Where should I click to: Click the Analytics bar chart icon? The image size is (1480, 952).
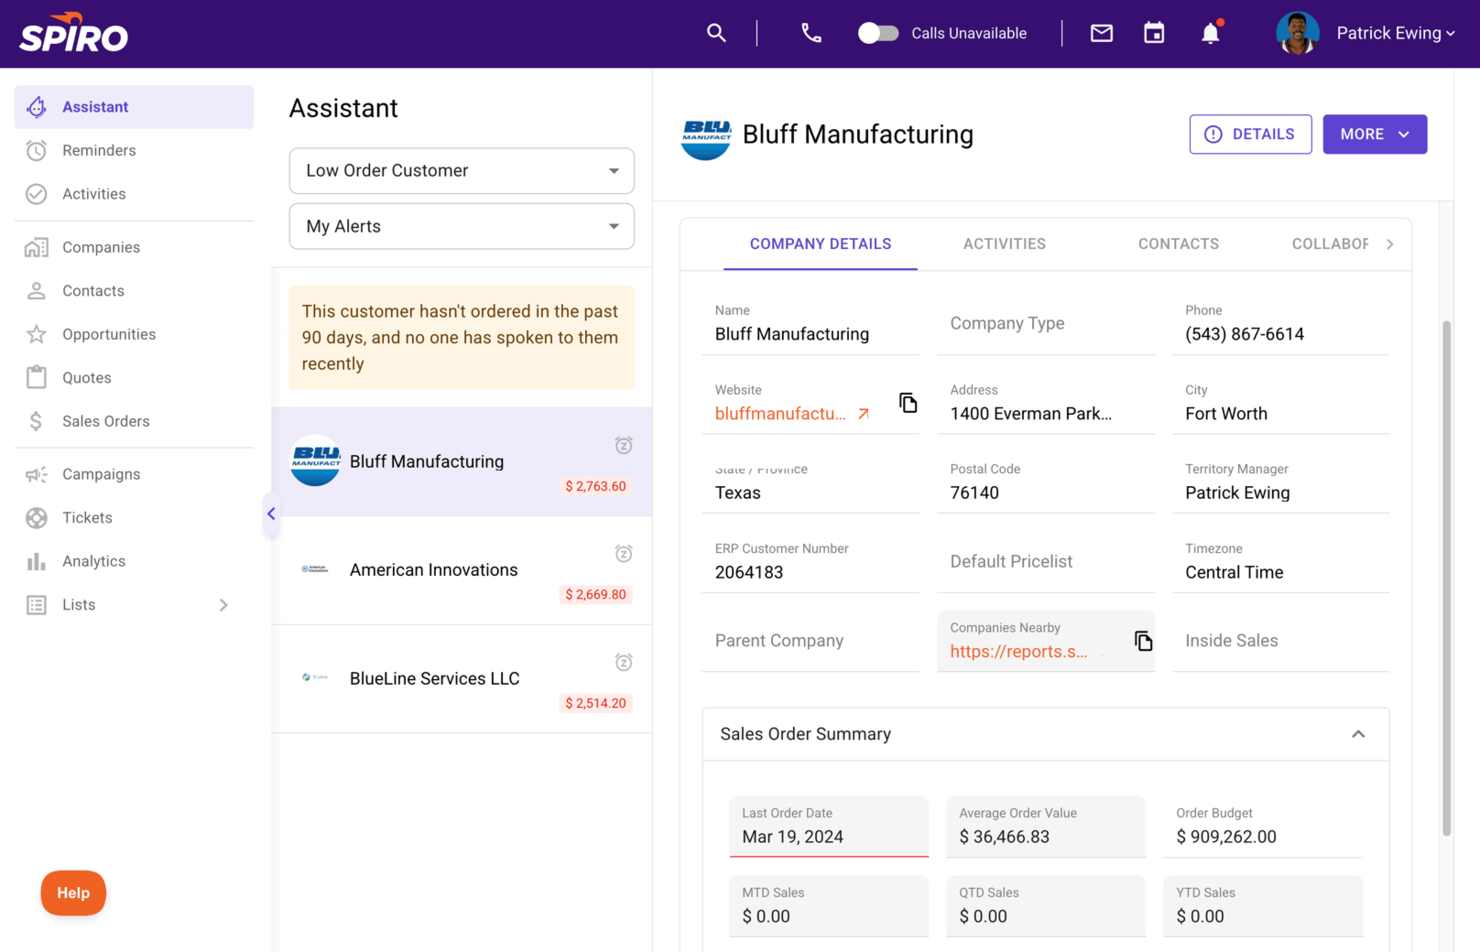37,561
